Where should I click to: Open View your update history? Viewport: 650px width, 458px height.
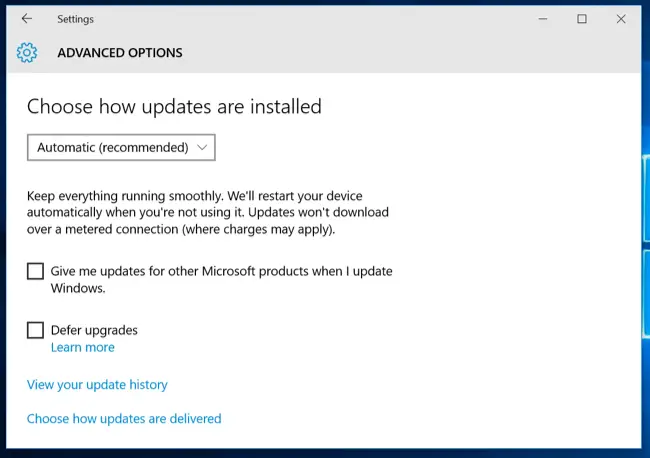coord(97,385)
